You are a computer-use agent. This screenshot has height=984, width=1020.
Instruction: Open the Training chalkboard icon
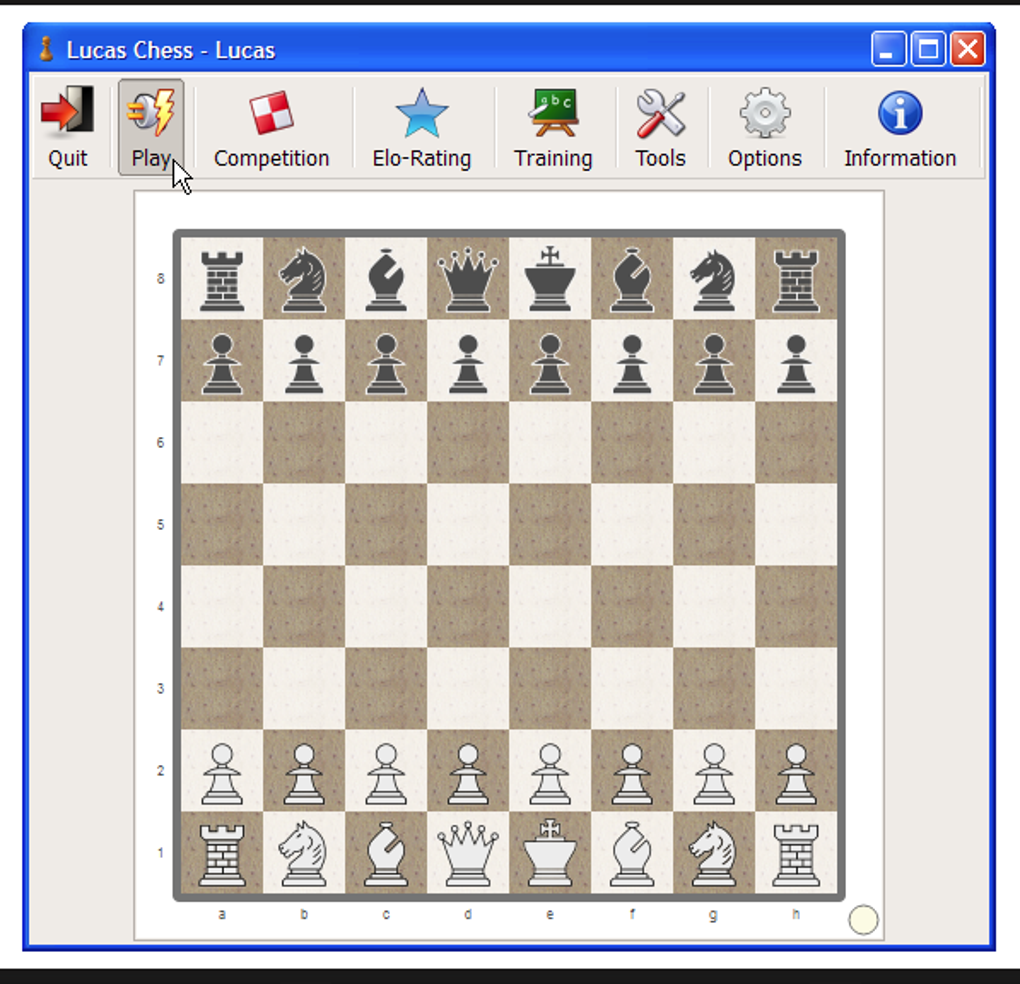coord(553,113)
